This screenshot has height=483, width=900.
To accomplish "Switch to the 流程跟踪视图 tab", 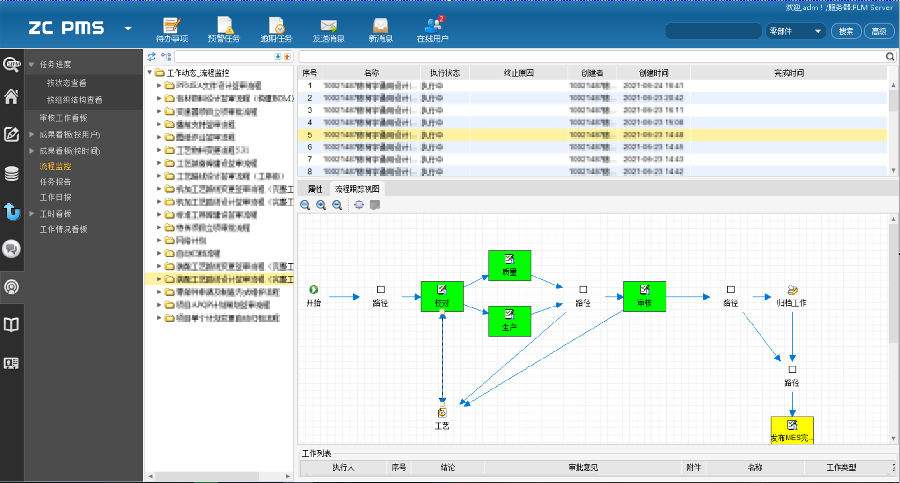I will (x=357, y=188).
